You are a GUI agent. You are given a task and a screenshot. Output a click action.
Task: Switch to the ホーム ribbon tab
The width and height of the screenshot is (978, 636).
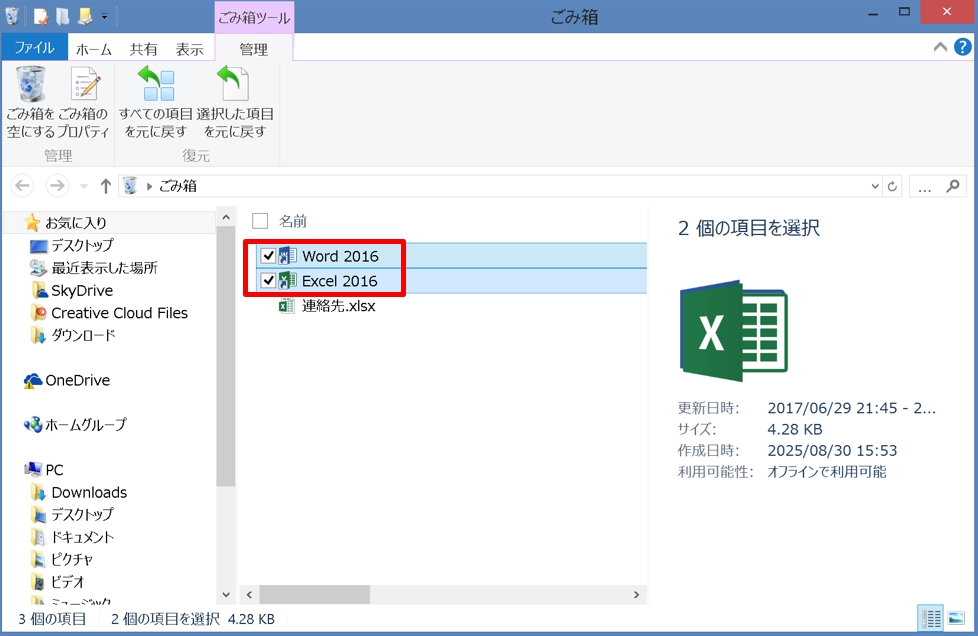click(94, 49)
